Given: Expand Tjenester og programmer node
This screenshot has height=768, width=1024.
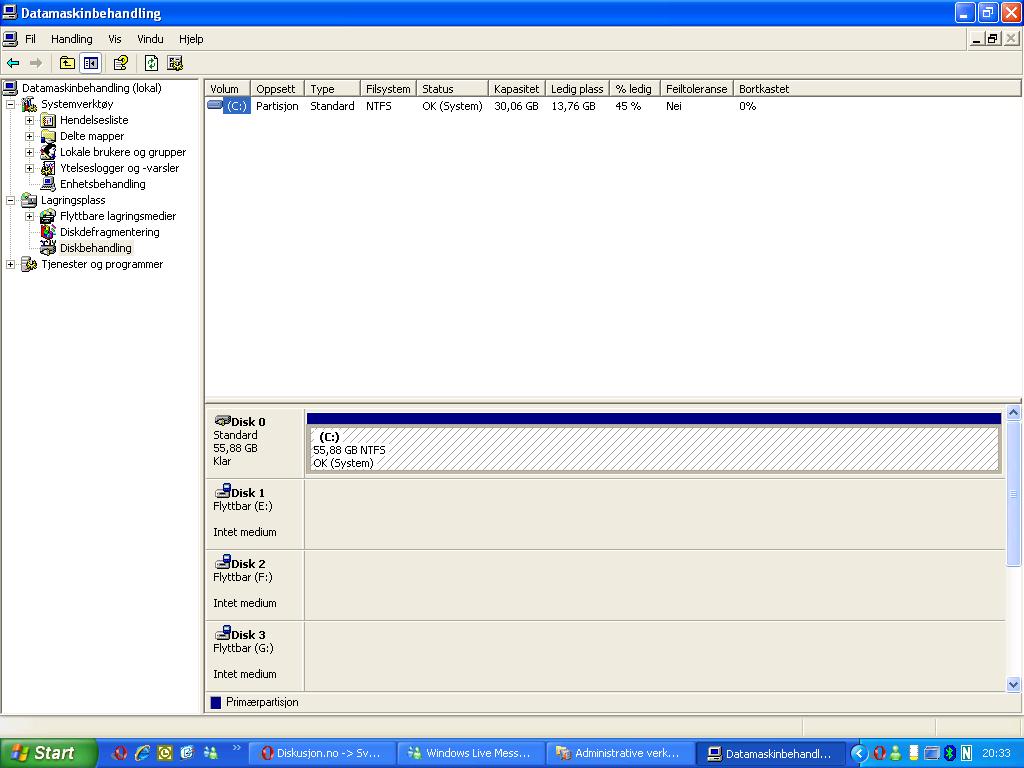Looking at the screenshot, I should (x=10, y=264).
